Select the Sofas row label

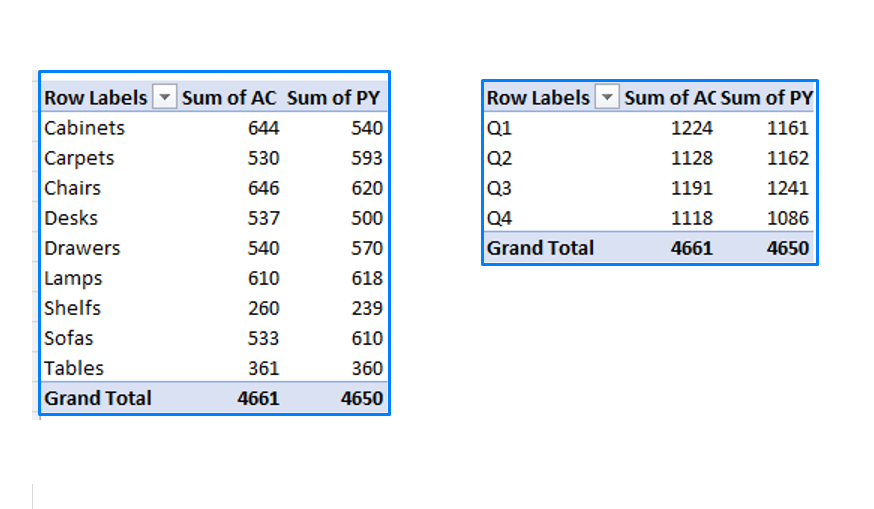click(x=69, y=338)
